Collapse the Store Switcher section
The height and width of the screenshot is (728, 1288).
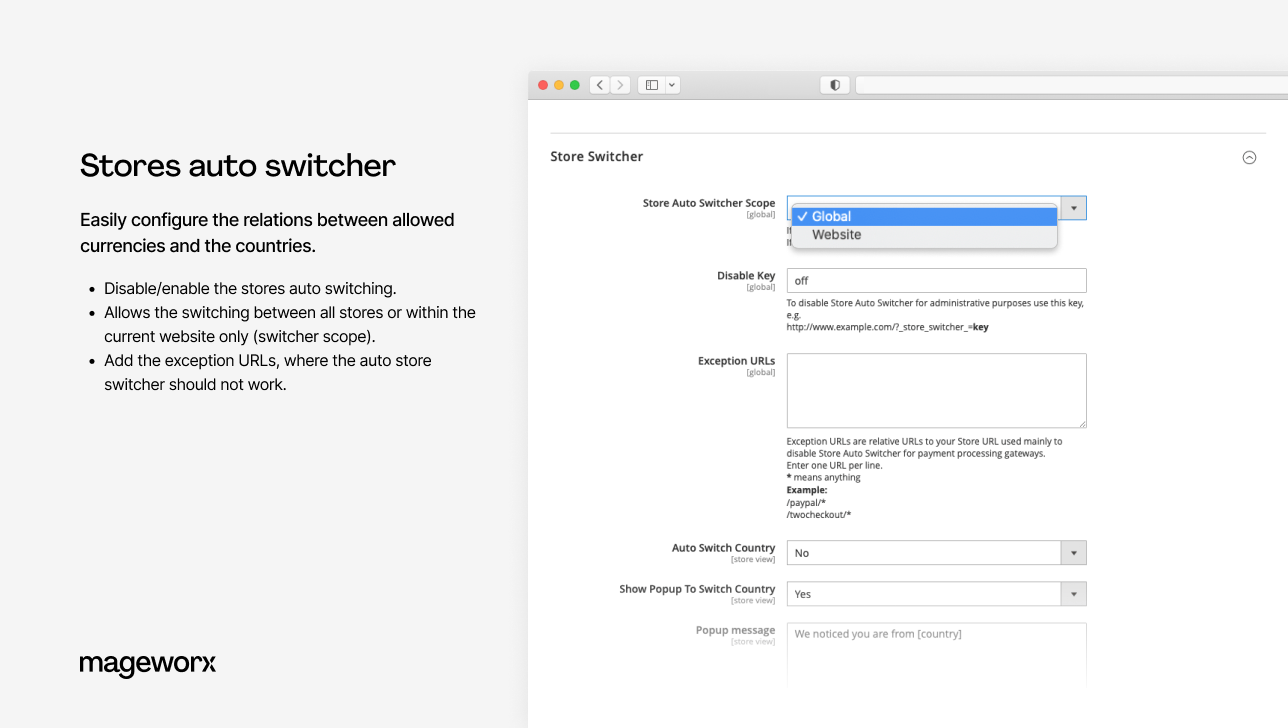point(1249,157)
